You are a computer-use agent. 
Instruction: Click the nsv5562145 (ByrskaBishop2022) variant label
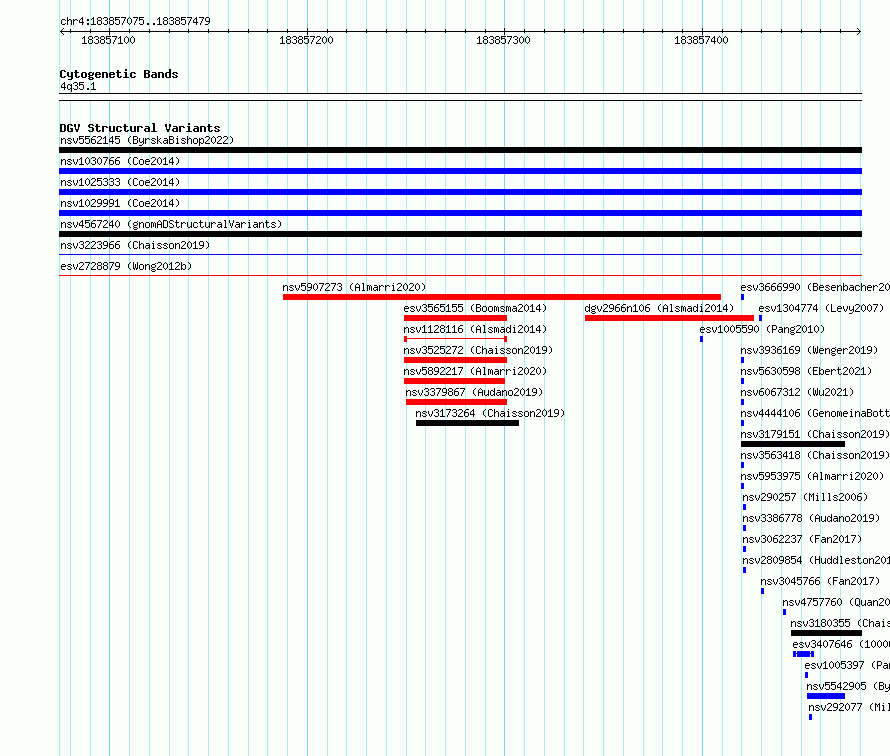click(x=147, y=140)
